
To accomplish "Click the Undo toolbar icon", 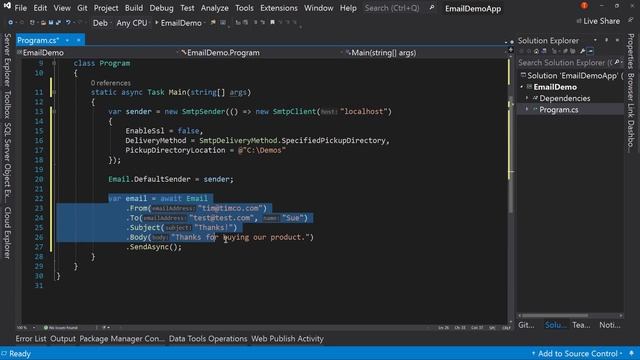I will (69, 22).
